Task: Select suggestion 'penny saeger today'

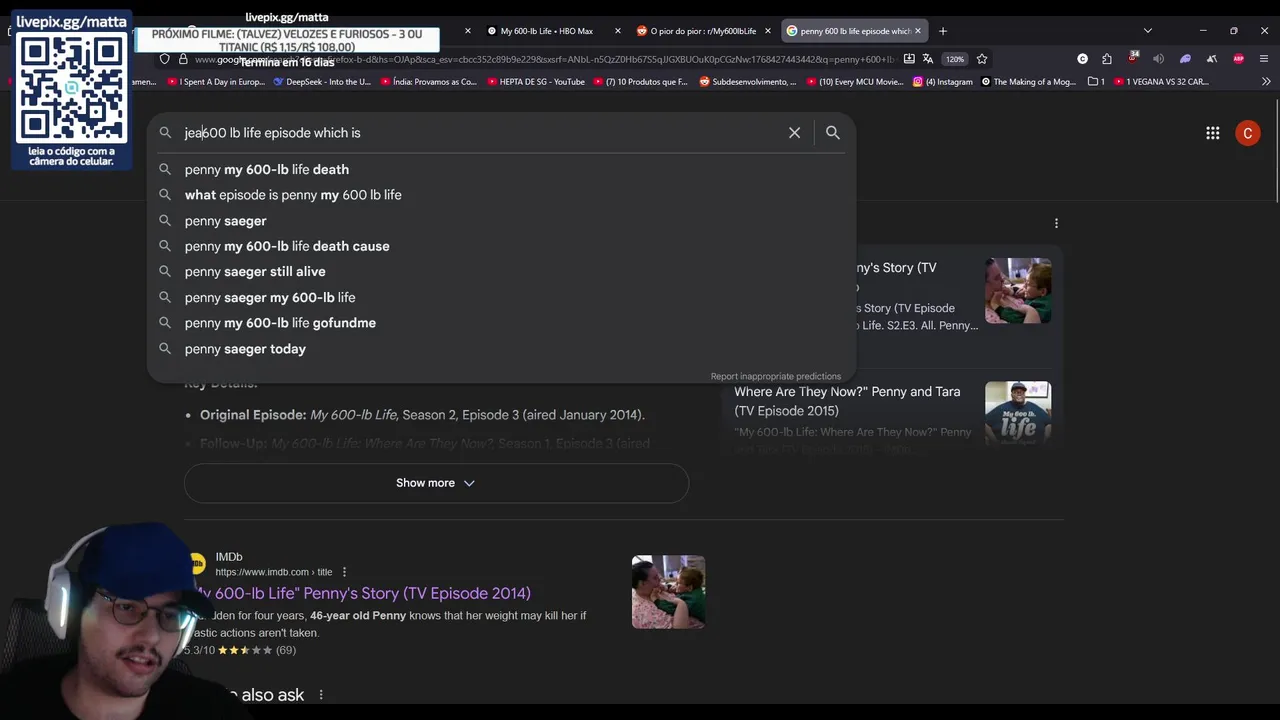Action: click(x=501, y=349)
